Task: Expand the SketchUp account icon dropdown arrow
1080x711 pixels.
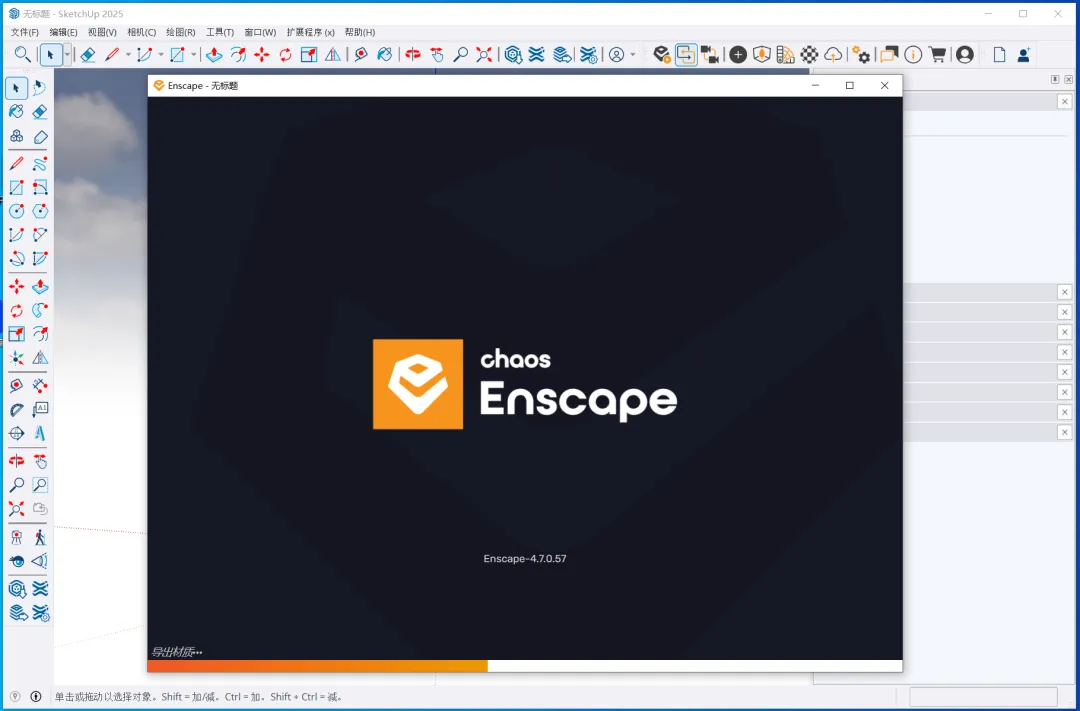Action: click(633, 54)
